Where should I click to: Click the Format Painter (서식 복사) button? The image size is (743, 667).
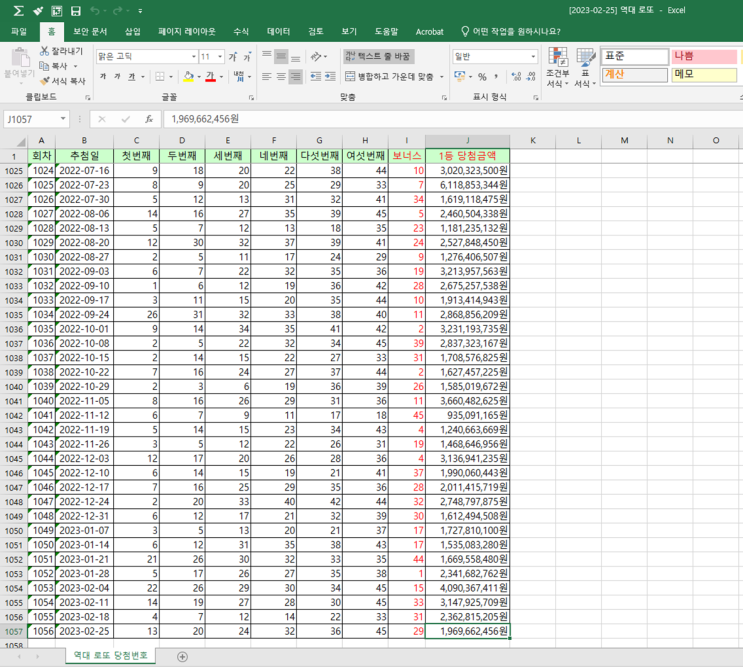point(63,81)
